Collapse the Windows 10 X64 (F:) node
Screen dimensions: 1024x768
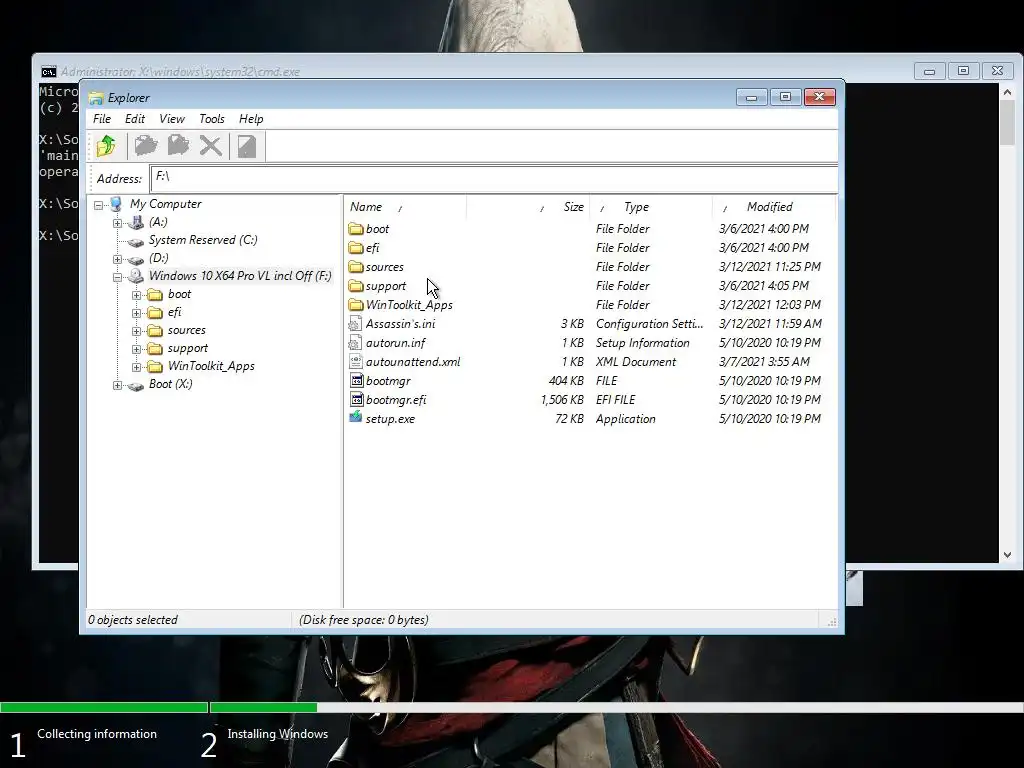pyautogui.click(x=118, y=277)
